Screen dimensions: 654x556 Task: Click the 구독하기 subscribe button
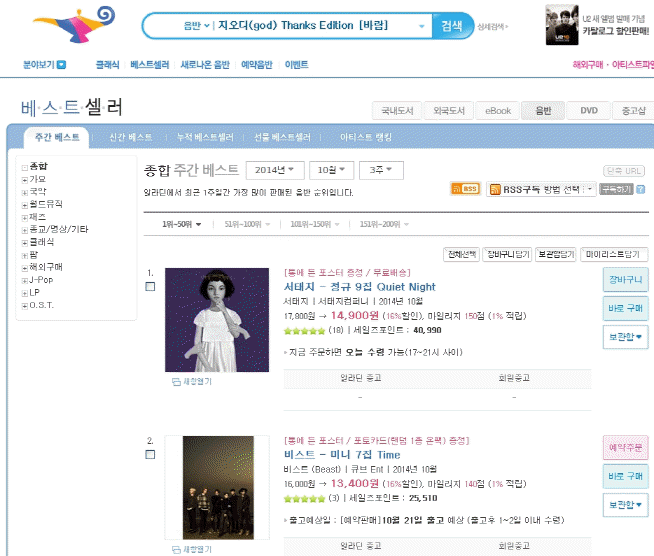click(x=616, y=189)
